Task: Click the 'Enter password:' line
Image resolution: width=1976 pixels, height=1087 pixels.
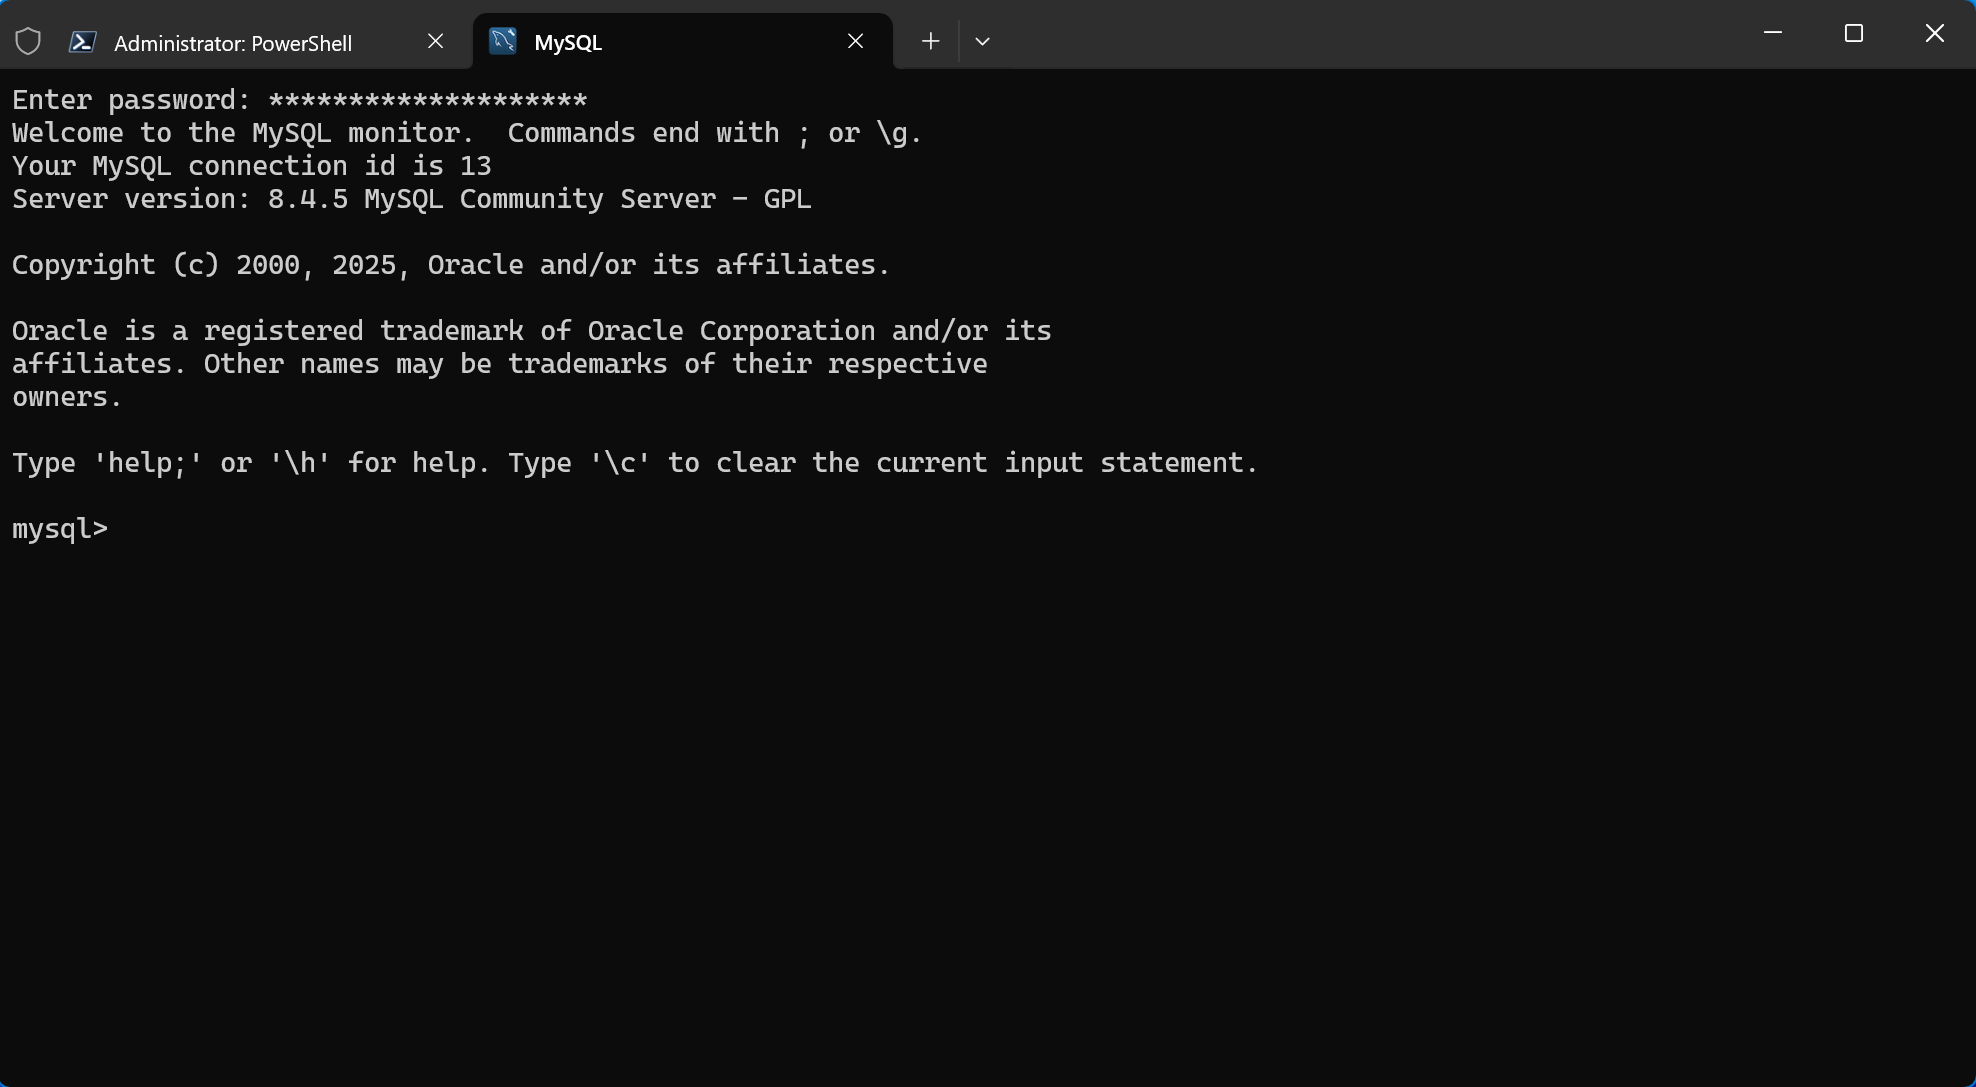Action: (300, 100)
